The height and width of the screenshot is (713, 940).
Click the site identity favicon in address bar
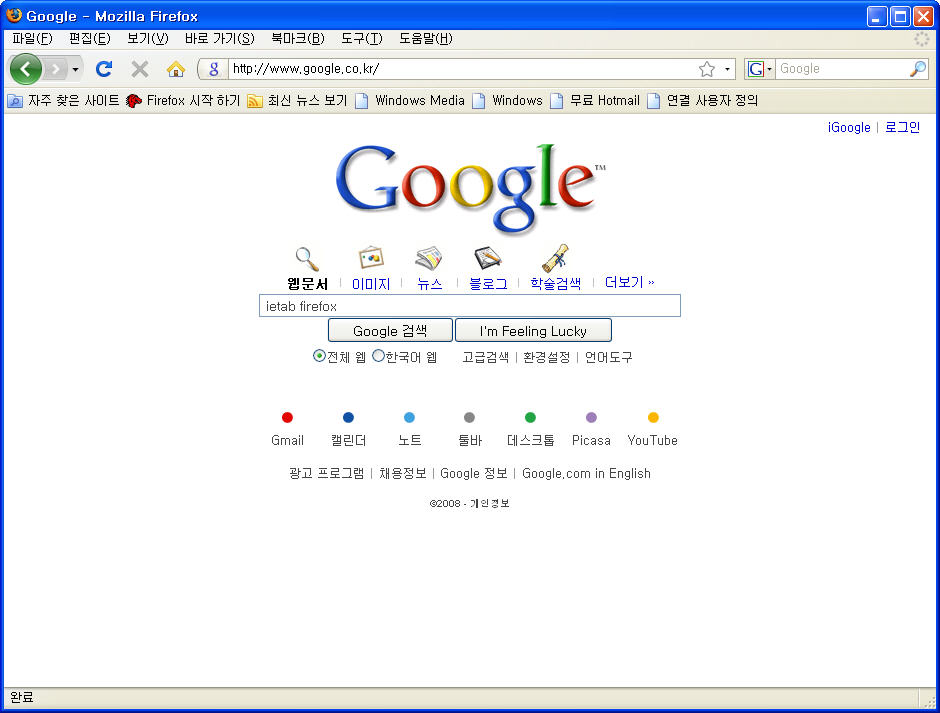[213, 69]
